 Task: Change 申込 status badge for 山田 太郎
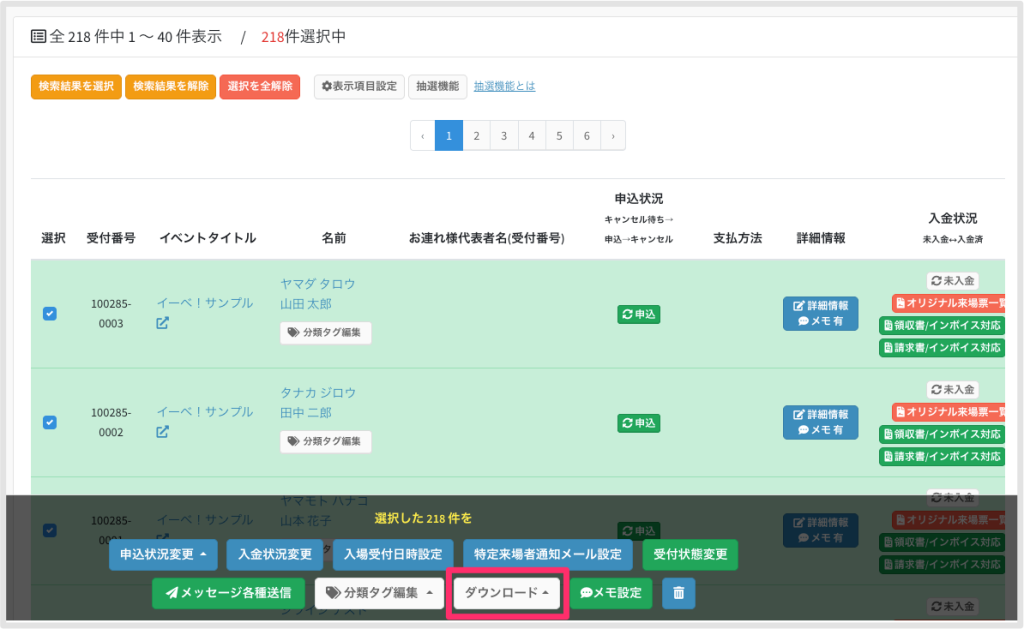tap(639, 314)
